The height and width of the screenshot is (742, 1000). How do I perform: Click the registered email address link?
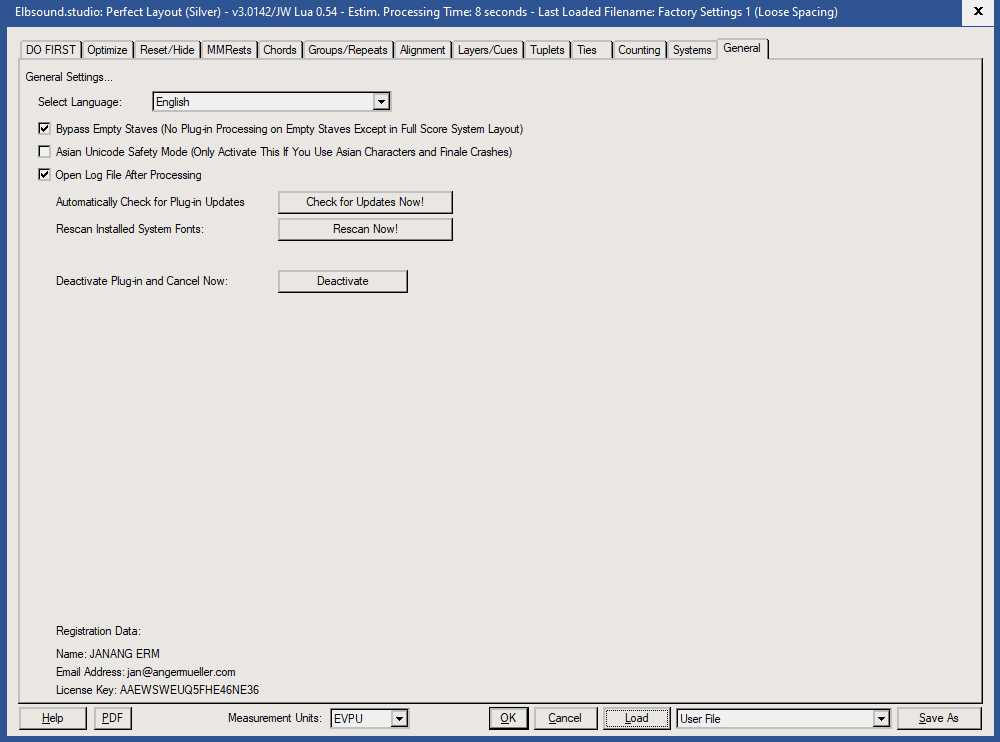181,672
